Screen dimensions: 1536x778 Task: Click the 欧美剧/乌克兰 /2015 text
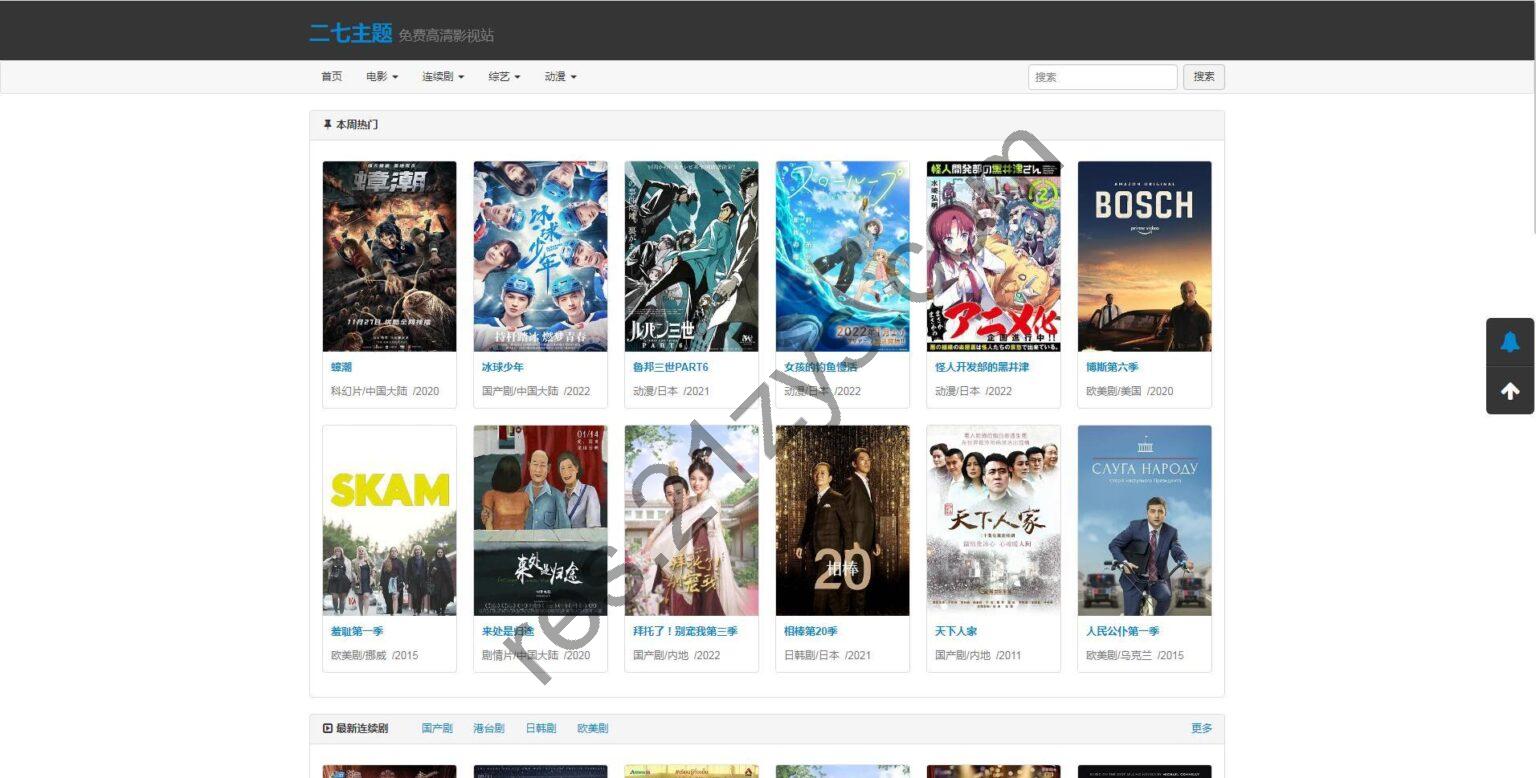coord(1134,655)
